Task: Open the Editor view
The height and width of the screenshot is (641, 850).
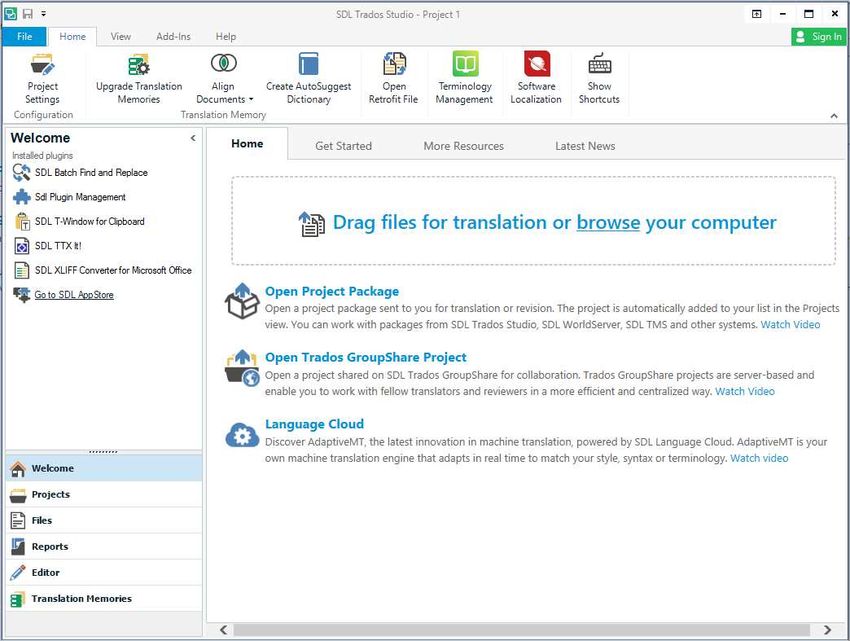Action: pos(104,572)
